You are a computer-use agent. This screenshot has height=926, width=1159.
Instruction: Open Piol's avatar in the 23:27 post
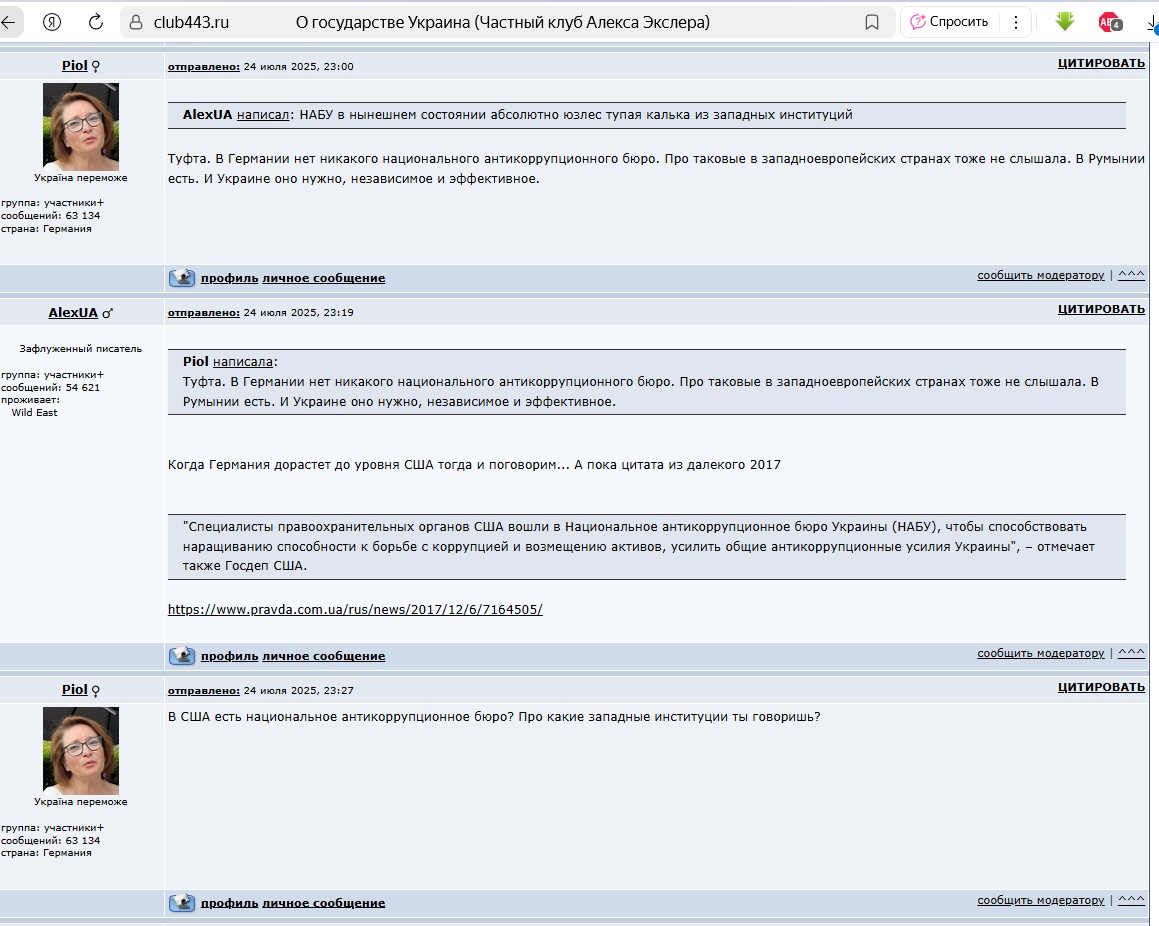81,751
